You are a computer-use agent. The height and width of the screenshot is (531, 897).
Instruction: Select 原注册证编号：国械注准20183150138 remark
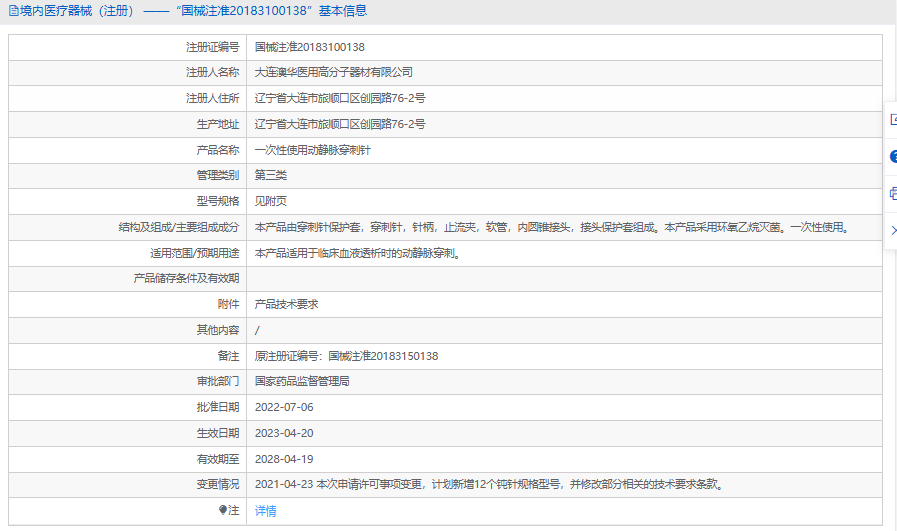coord(346,356)
